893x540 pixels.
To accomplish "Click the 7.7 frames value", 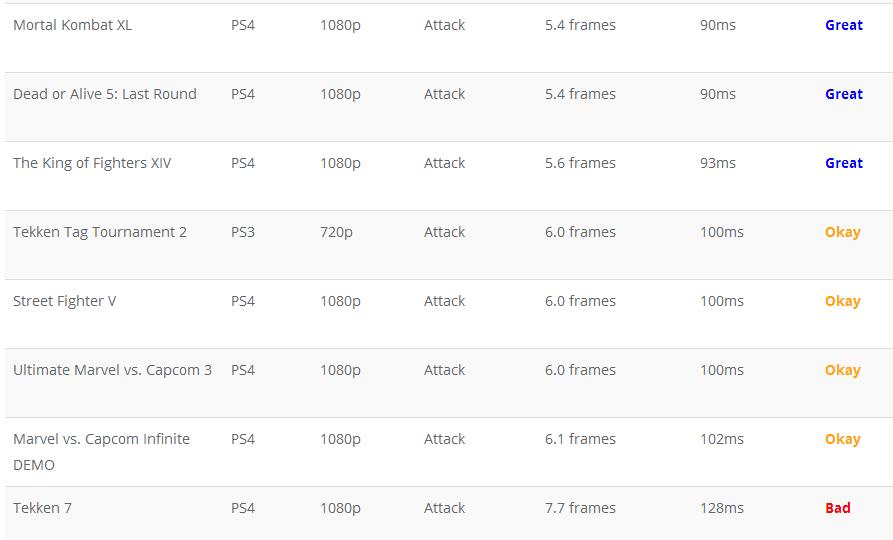I will [580, 508].
